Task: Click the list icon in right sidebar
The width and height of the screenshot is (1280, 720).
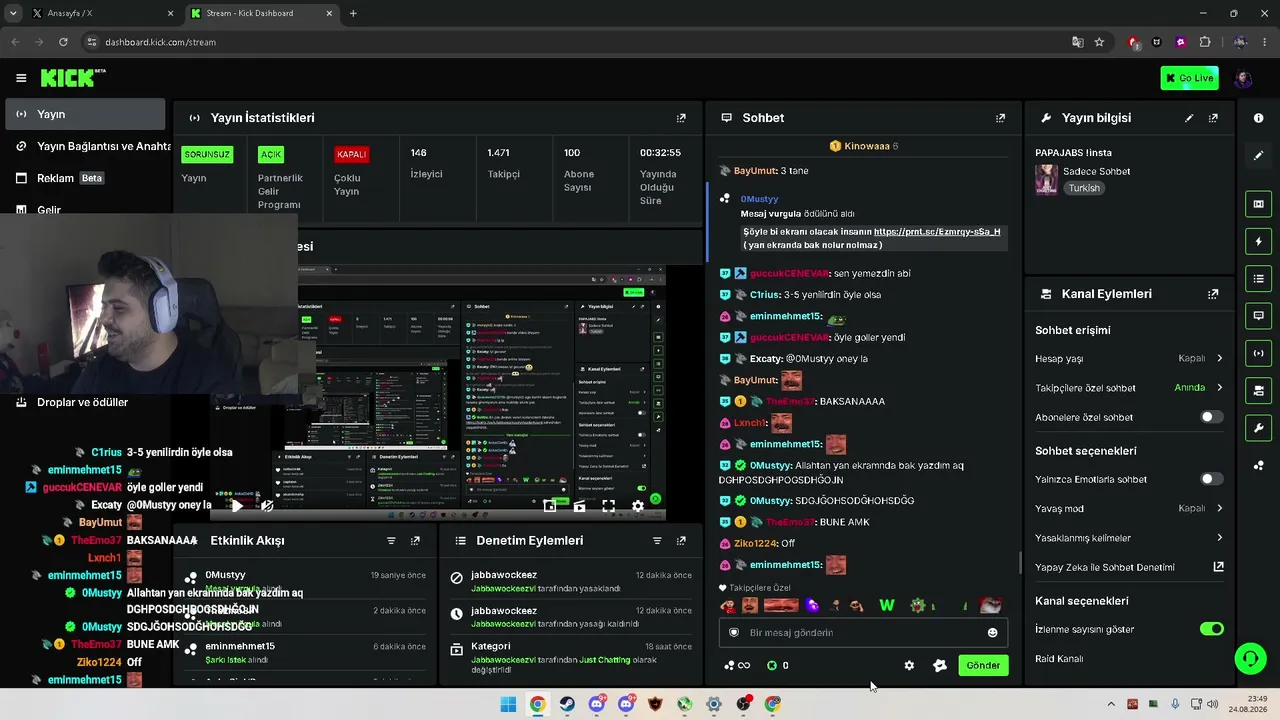Action: pos(1258,278)
